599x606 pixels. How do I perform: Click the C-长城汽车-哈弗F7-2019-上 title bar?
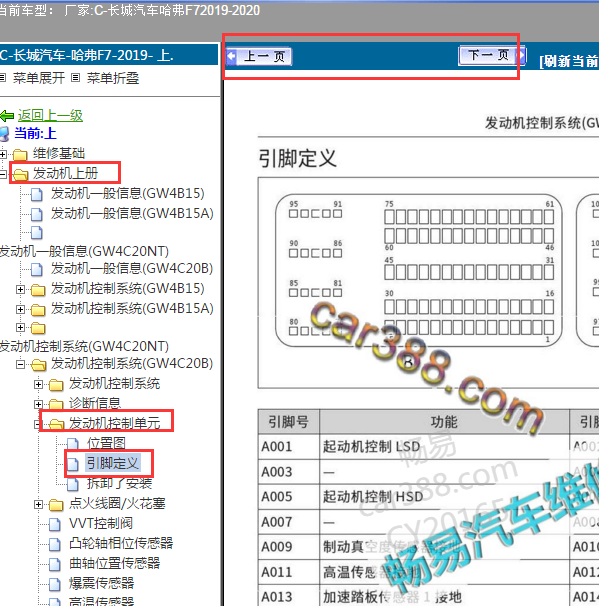[x=109, y=55]
